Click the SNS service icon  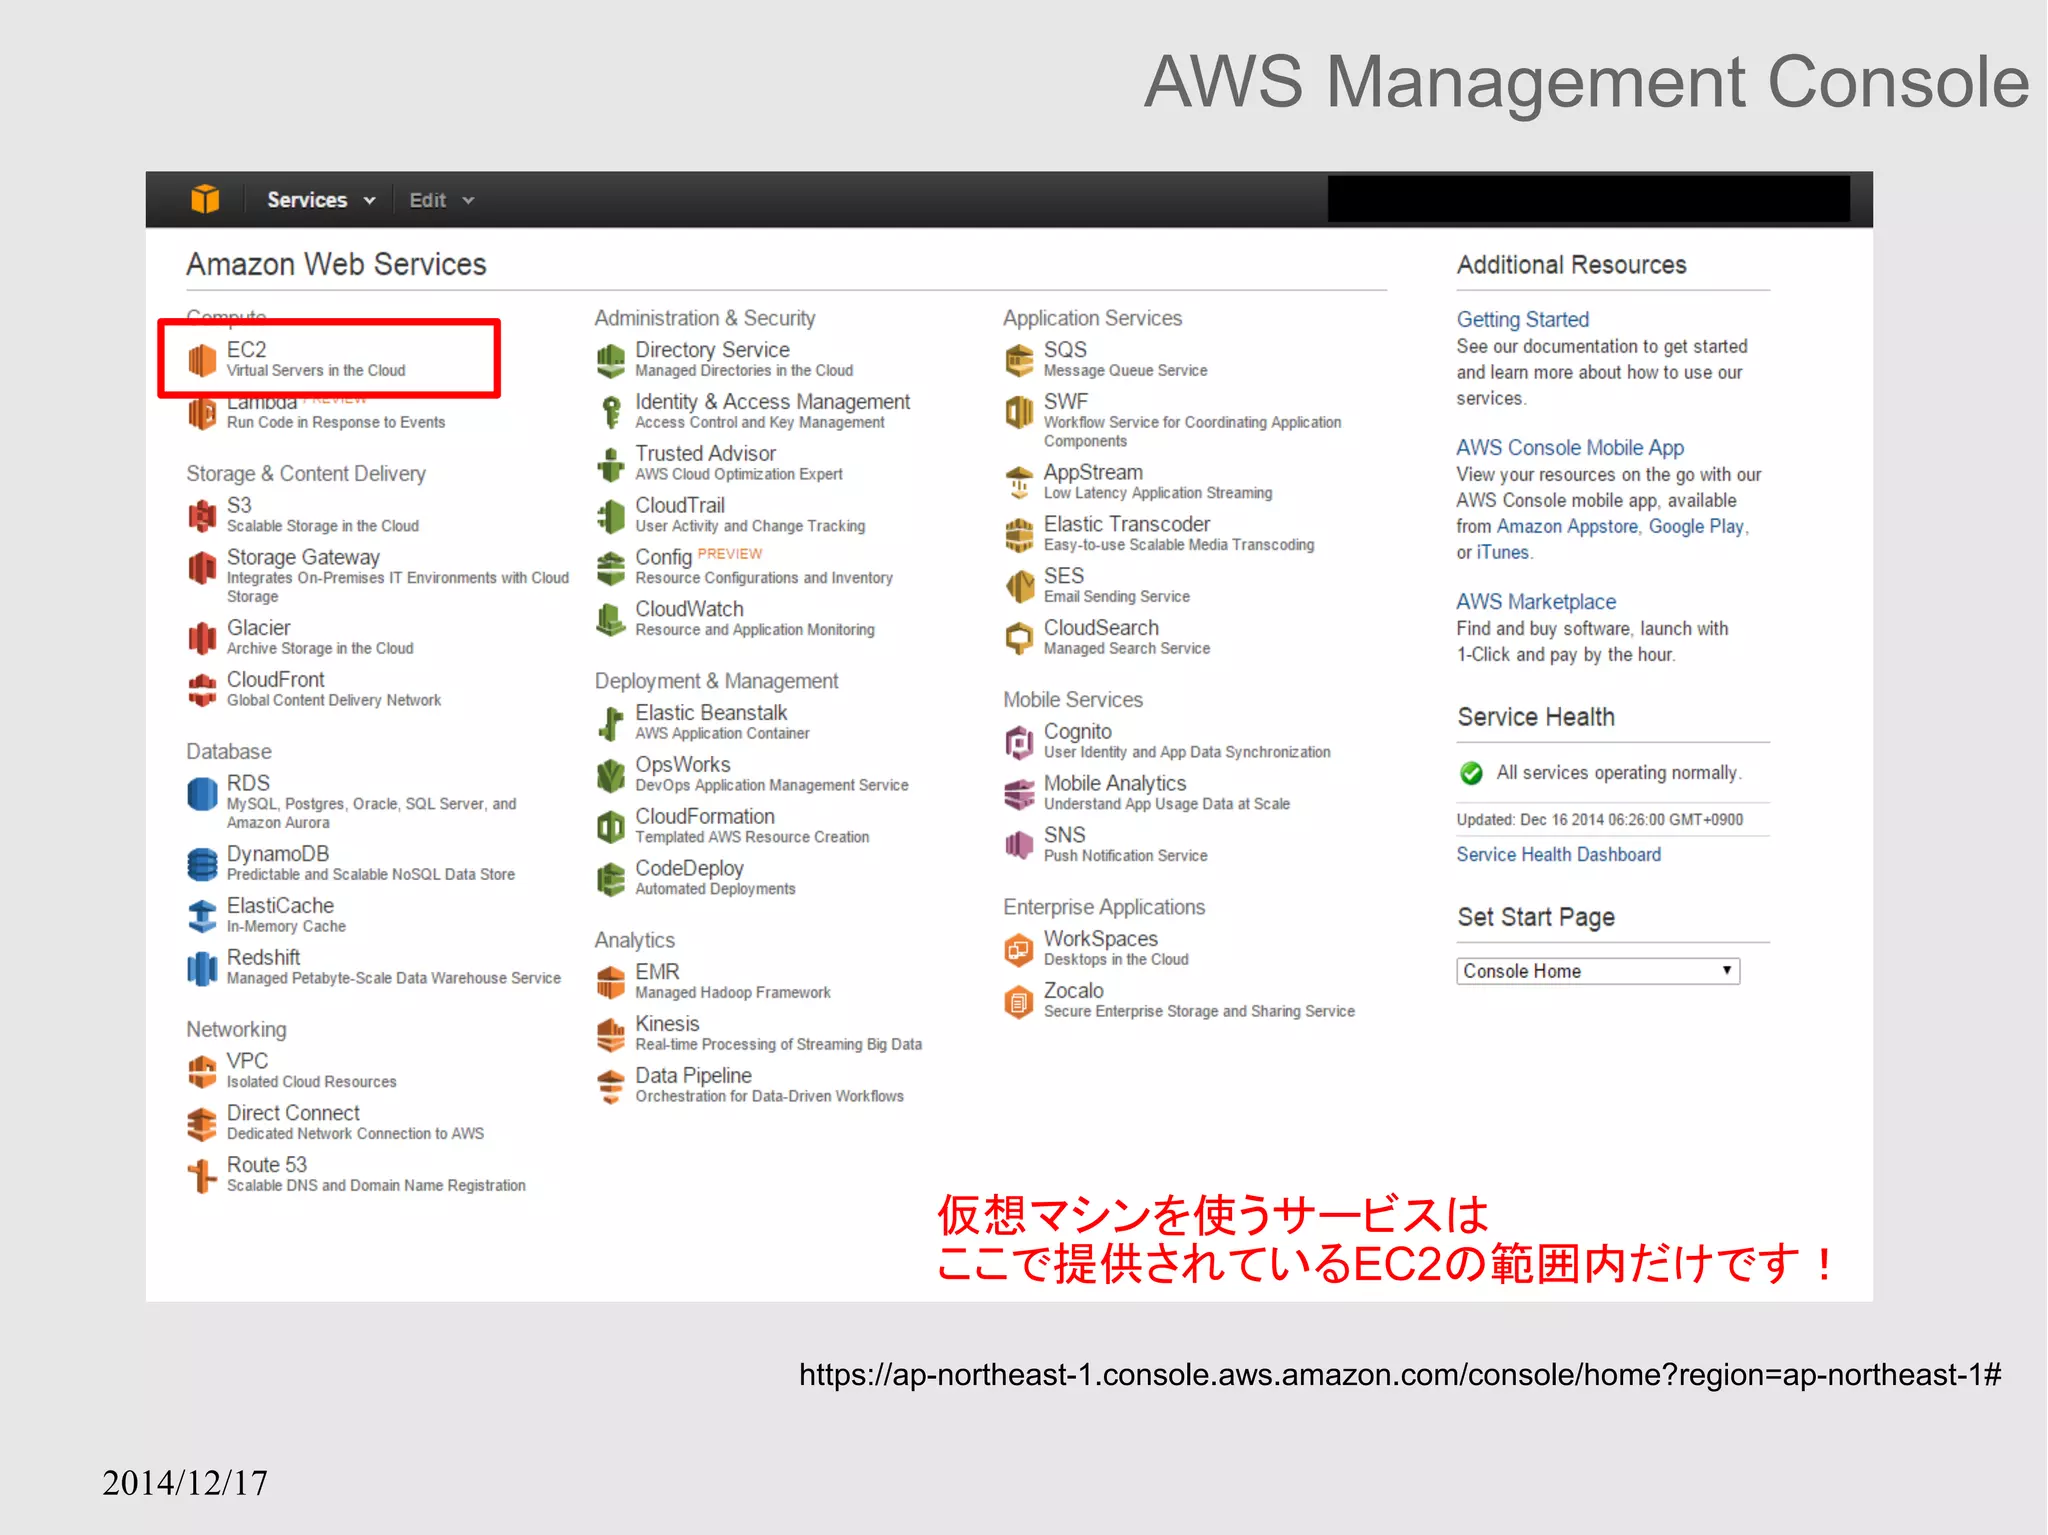tap(1019, 846)
